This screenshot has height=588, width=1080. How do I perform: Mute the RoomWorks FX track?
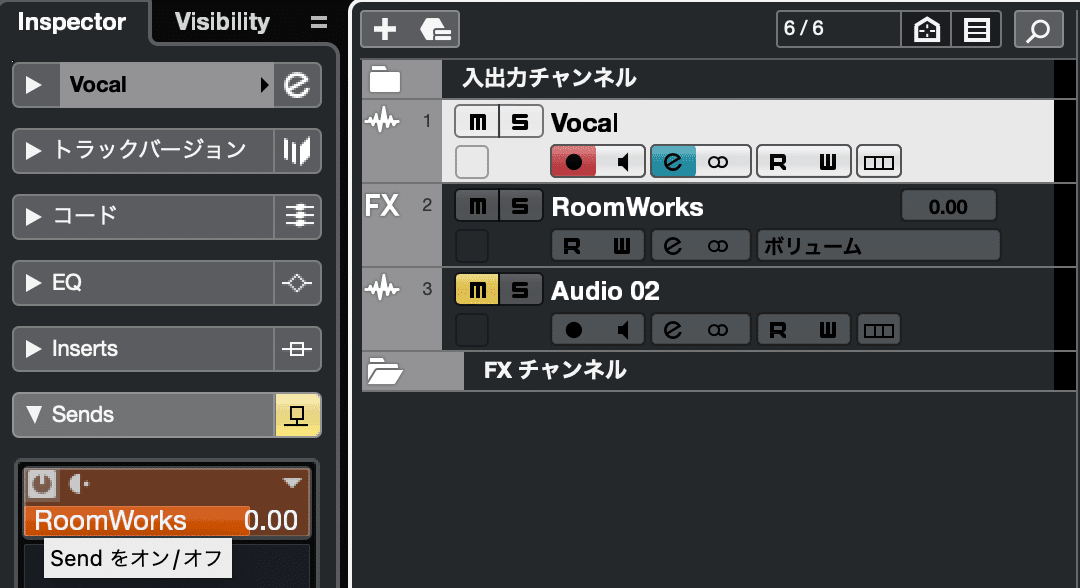tap(477, 206)
